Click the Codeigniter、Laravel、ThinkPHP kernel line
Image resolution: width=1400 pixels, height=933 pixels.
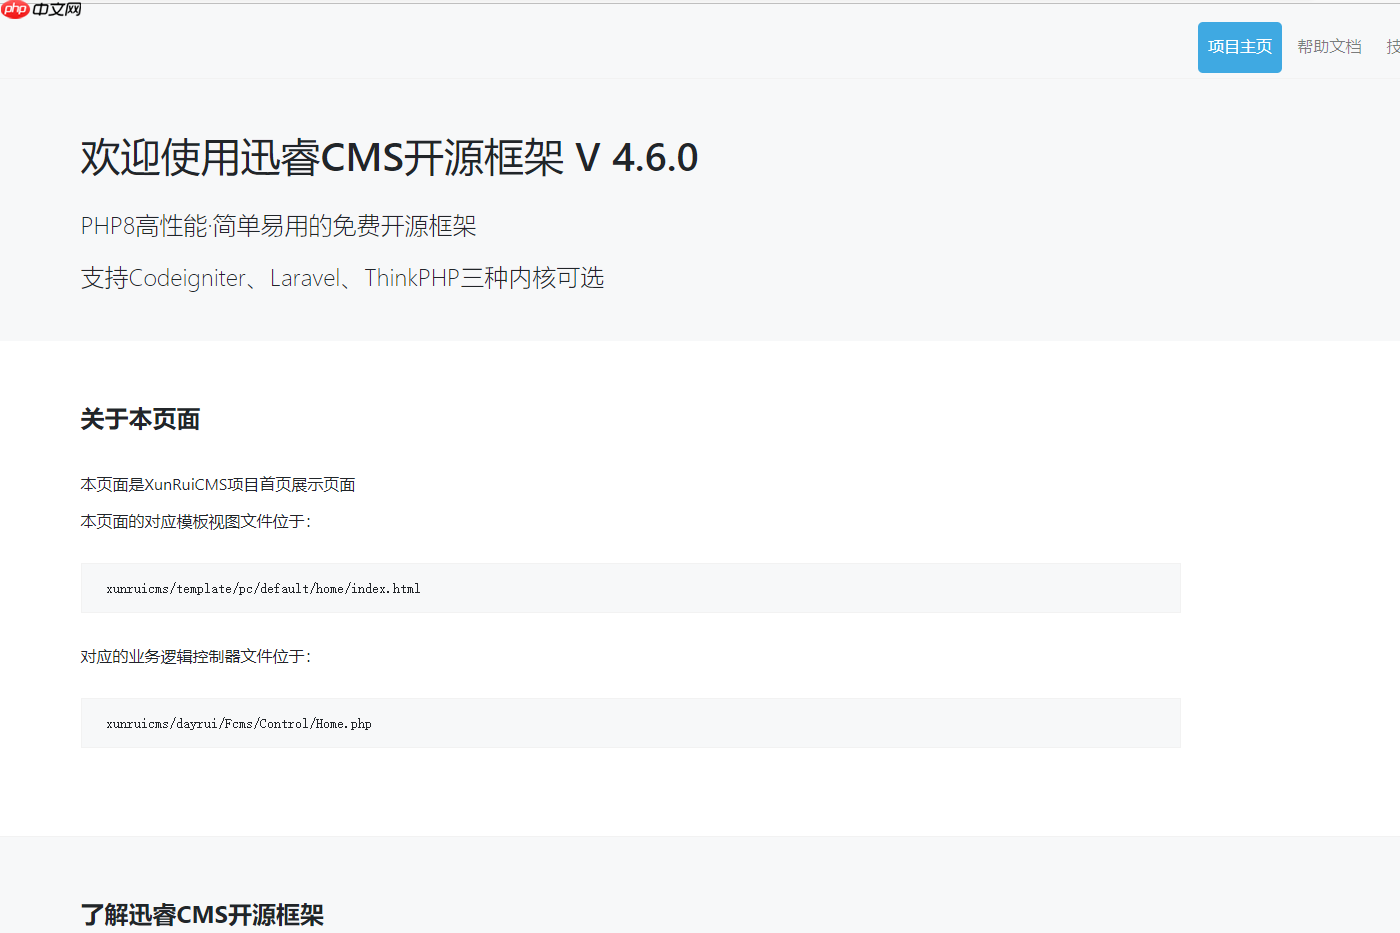coord(342,278)
